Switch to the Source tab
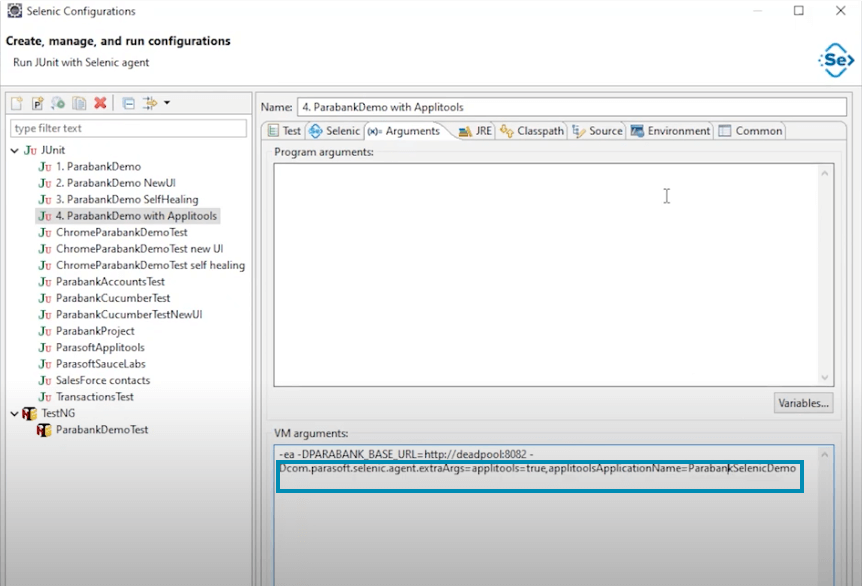 (x=598, y=131)
